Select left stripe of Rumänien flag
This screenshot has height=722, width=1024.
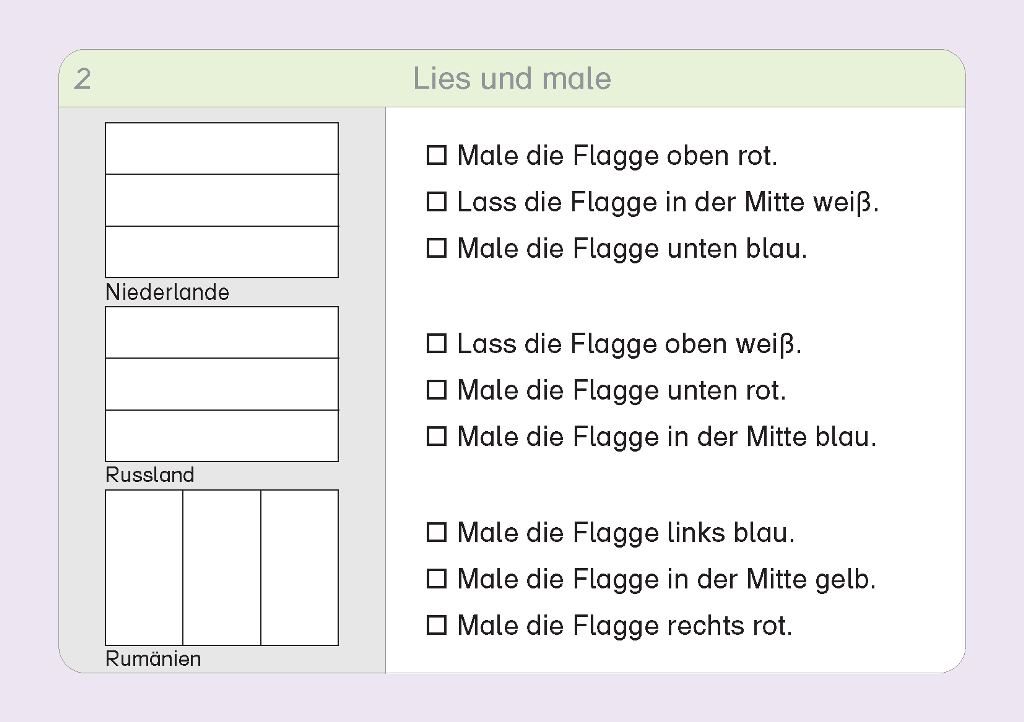point(144,567)
